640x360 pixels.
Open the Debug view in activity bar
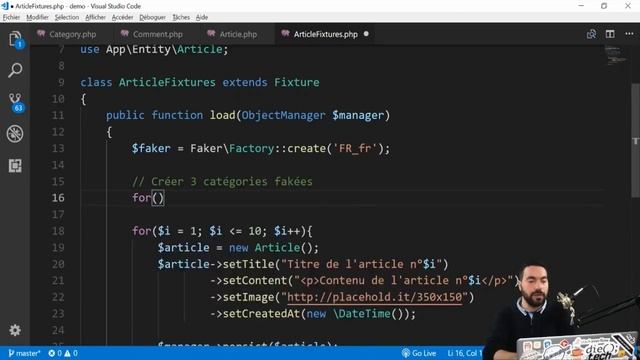(15, 134)
